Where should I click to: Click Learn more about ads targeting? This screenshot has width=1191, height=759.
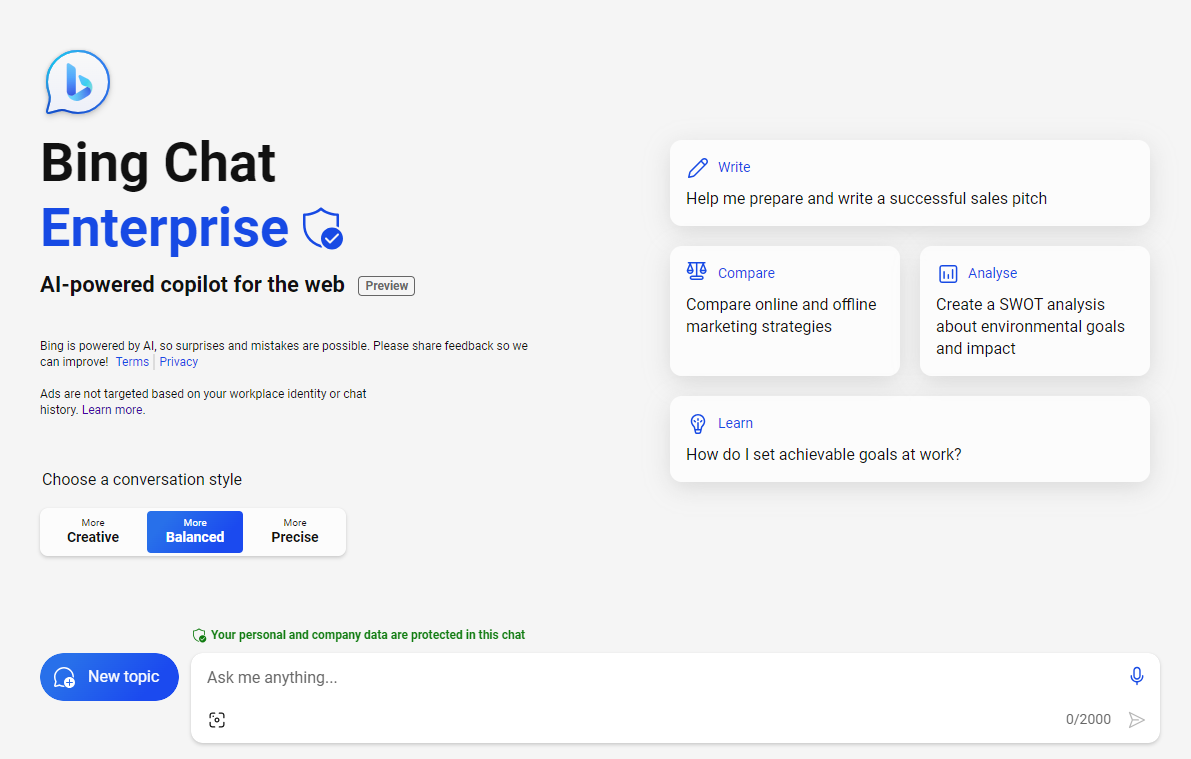(111, 409)
